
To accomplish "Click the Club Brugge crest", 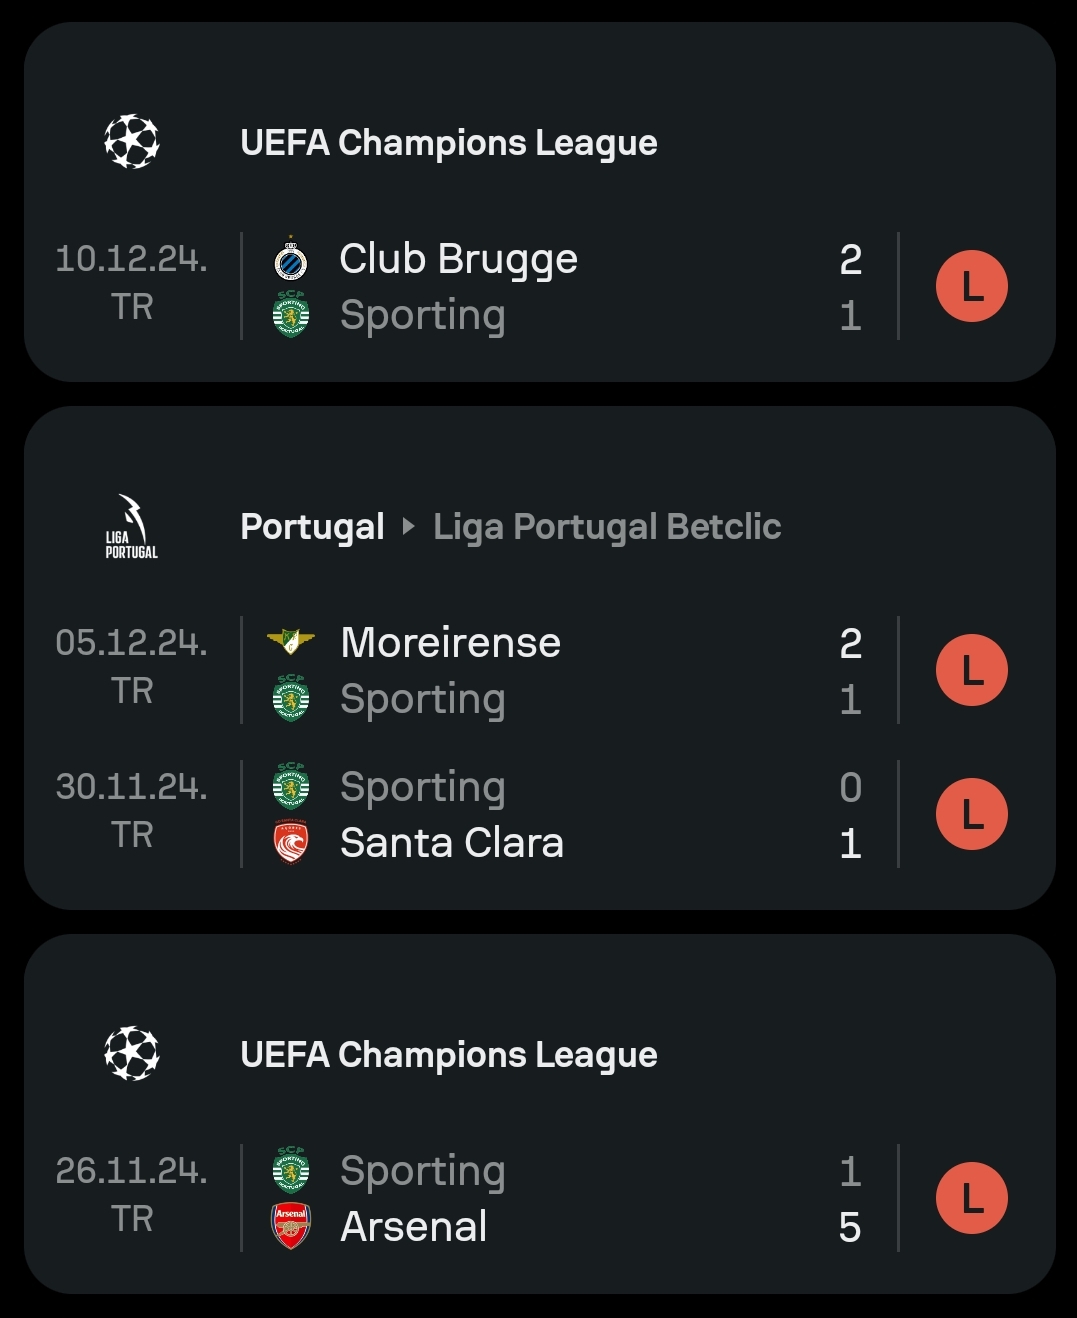I will [291, 259].
